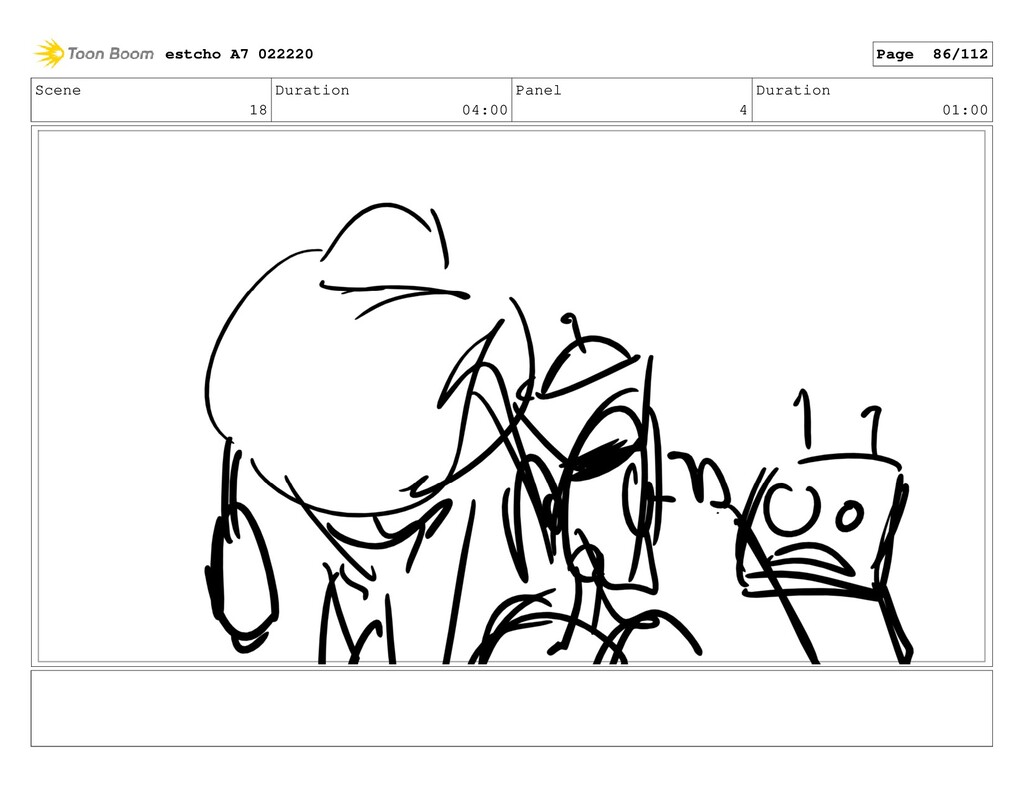Select the scene number '18'

coord(259,110)
